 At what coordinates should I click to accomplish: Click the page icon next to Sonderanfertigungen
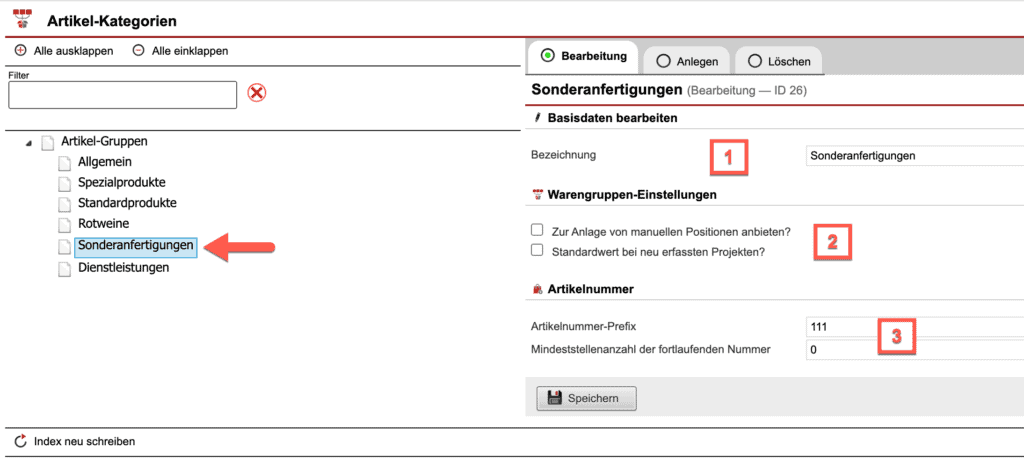coord(64,247)
